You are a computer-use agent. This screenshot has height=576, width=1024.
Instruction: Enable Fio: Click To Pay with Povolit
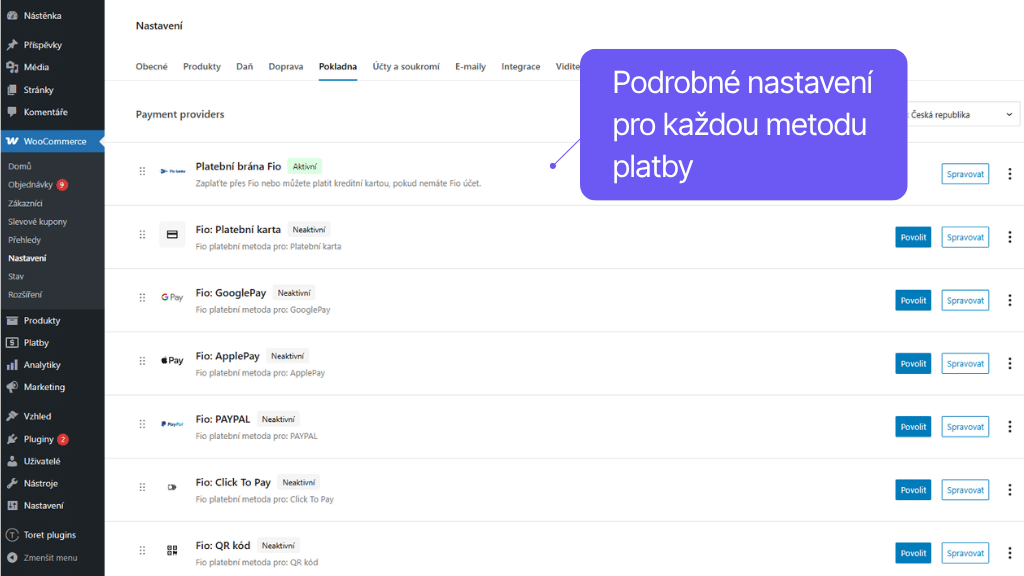[913, 490]
